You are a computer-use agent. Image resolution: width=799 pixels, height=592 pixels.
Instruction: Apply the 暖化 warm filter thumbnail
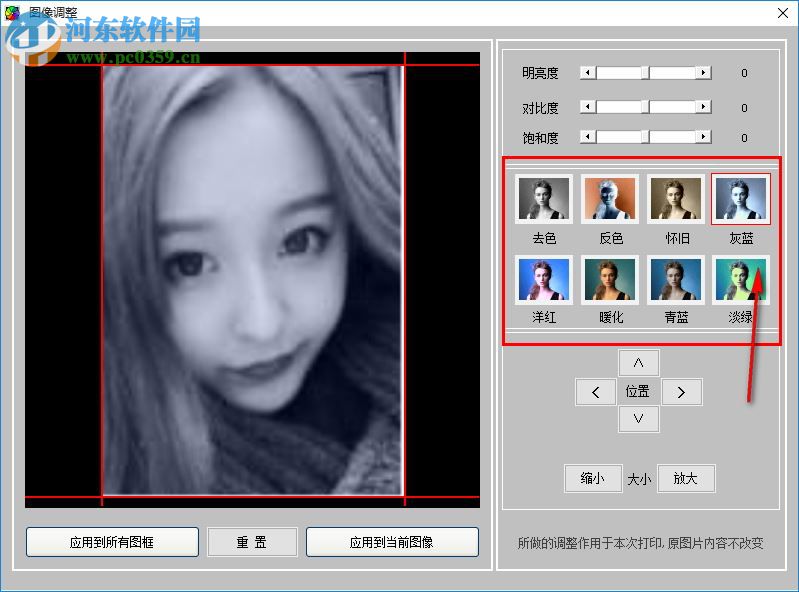click(x=610, y=280)
